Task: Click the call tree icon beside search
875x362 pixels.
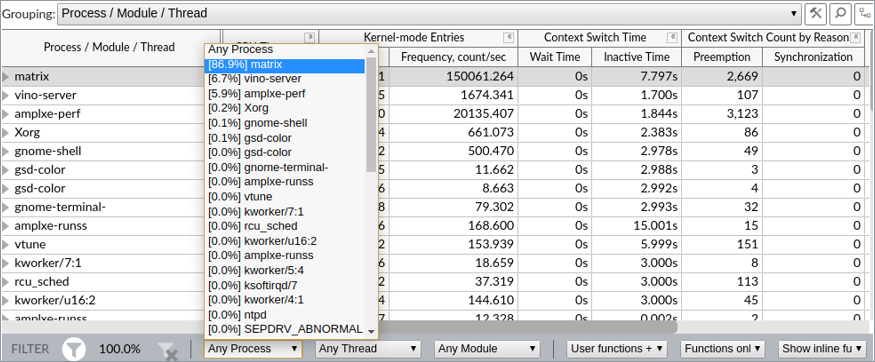Action: 864,13
